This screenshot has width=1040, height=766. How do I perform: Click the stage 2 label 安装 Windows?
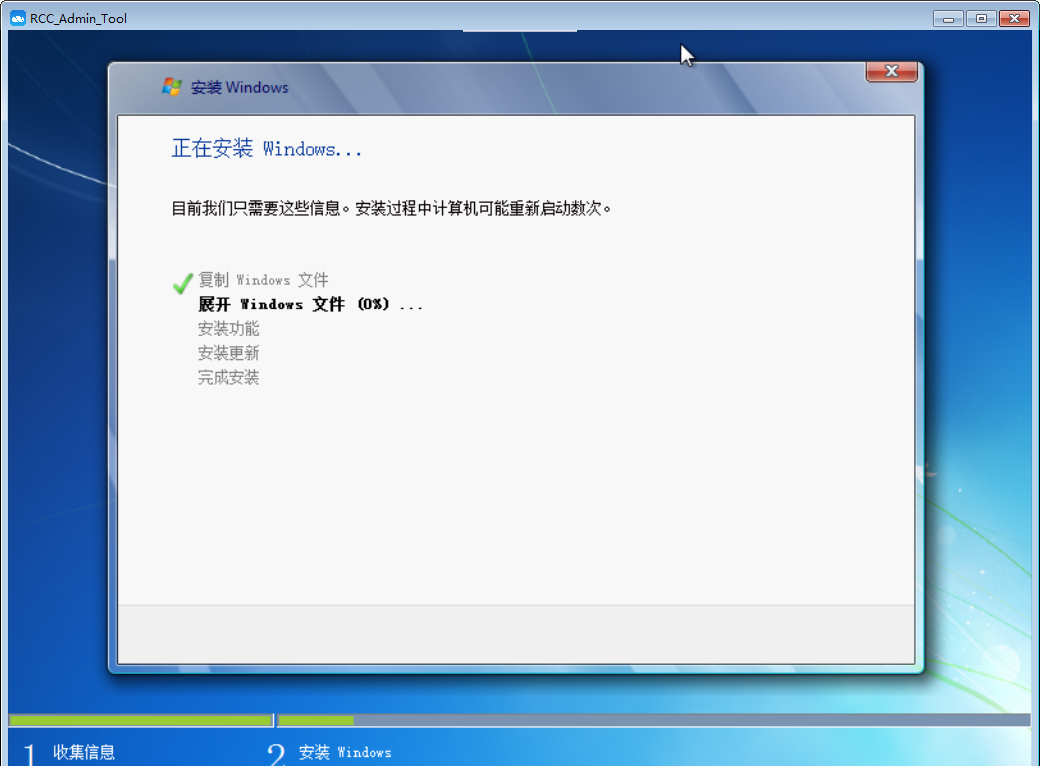coord(345,752)
